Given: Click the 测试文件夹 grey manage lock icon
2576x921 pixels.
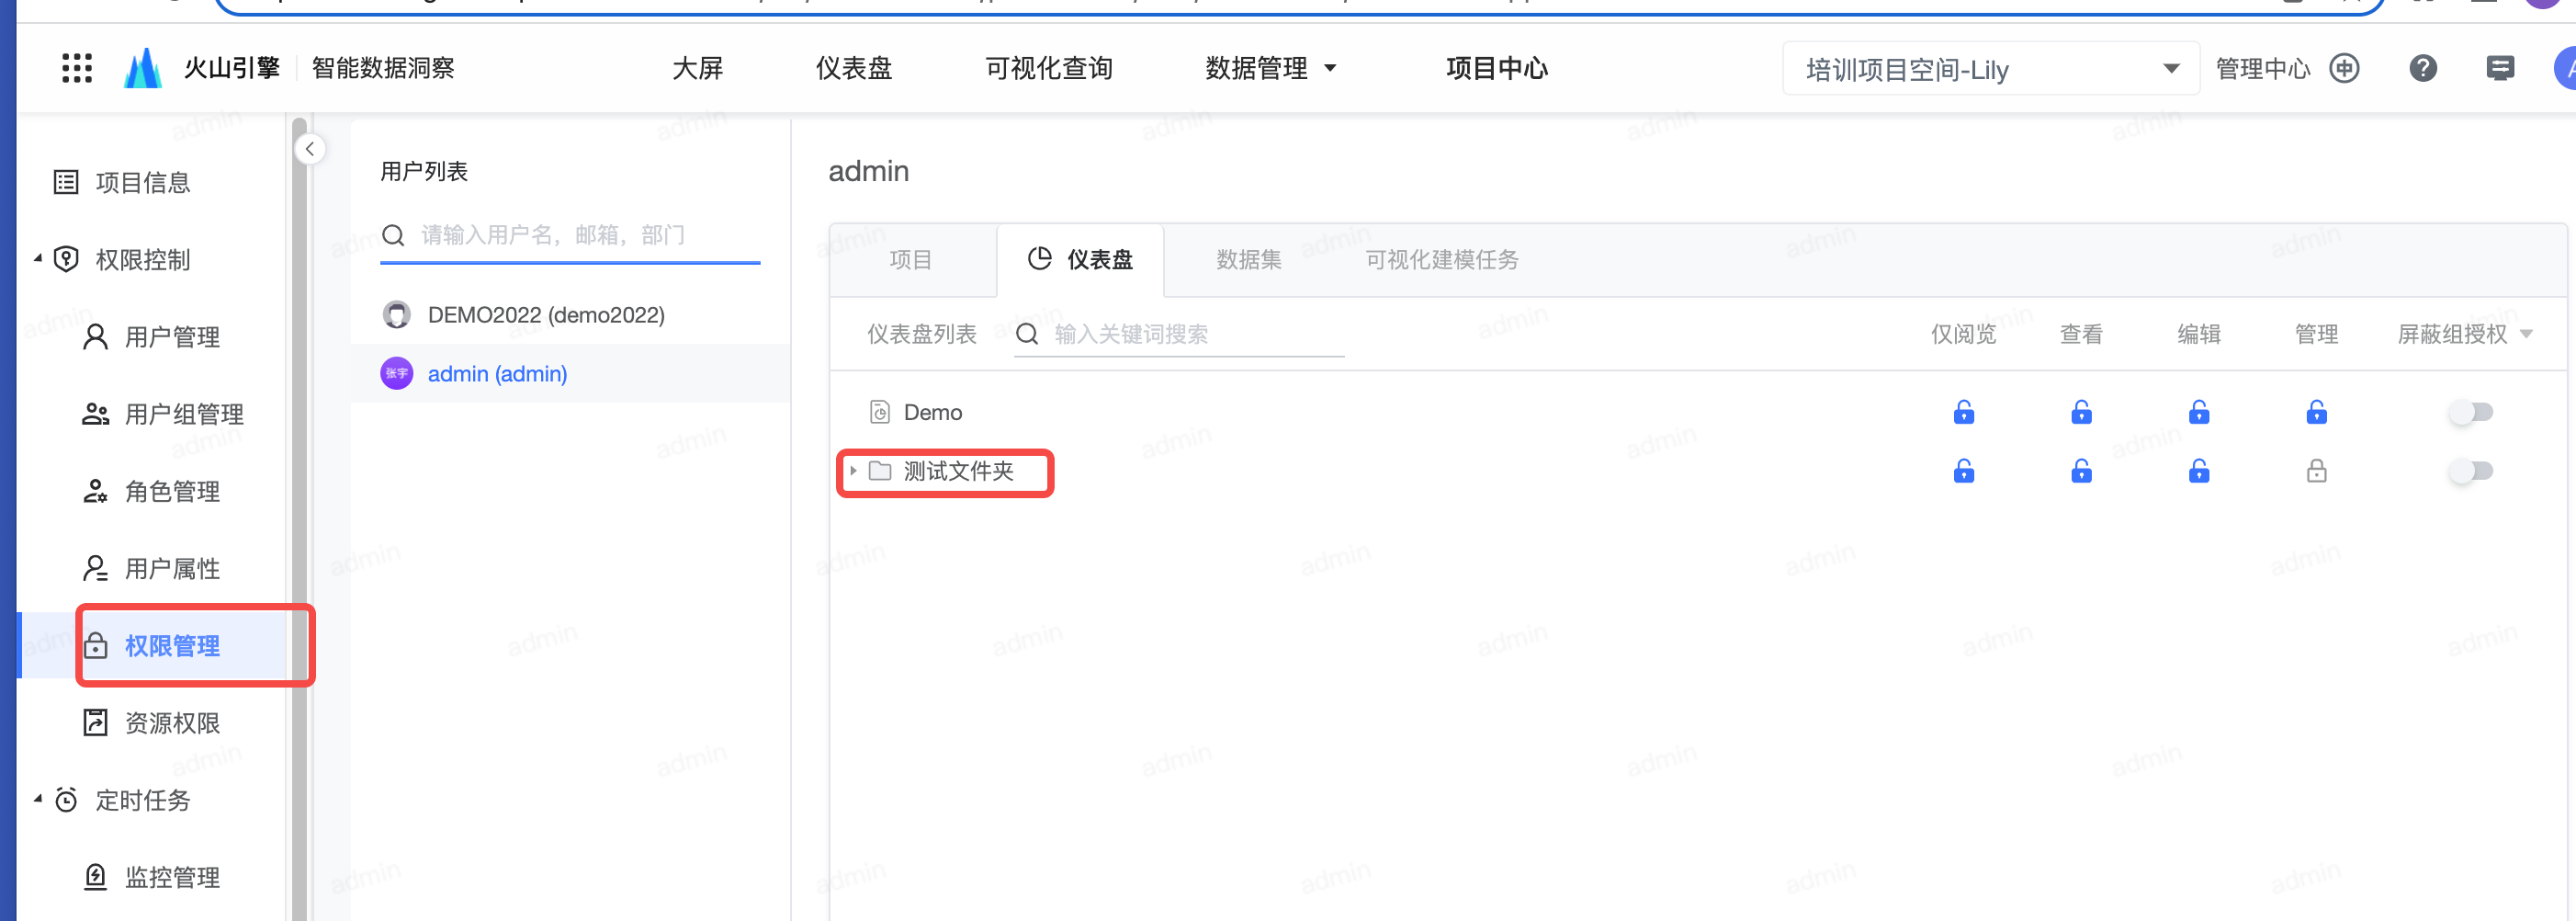Looking at the screenshot, I should [2316, 471].
